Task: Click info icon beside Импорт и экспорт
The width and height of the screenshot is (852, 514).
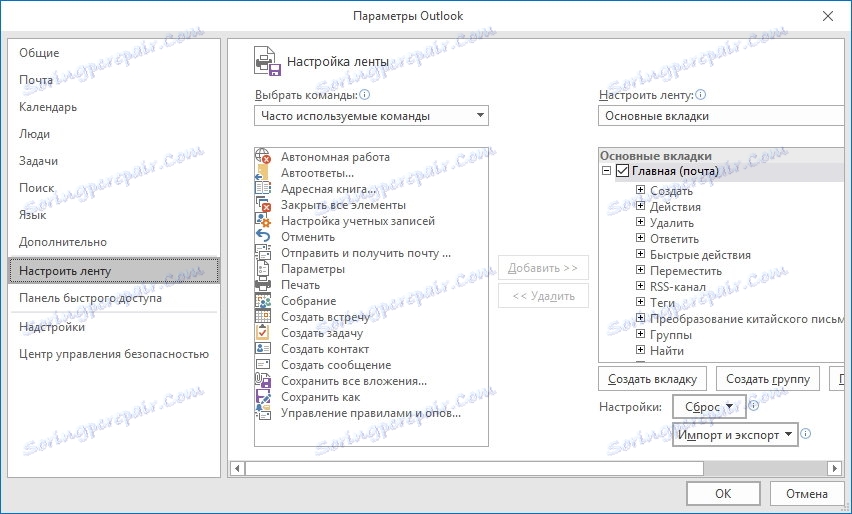Action: (x=806, y=434)
